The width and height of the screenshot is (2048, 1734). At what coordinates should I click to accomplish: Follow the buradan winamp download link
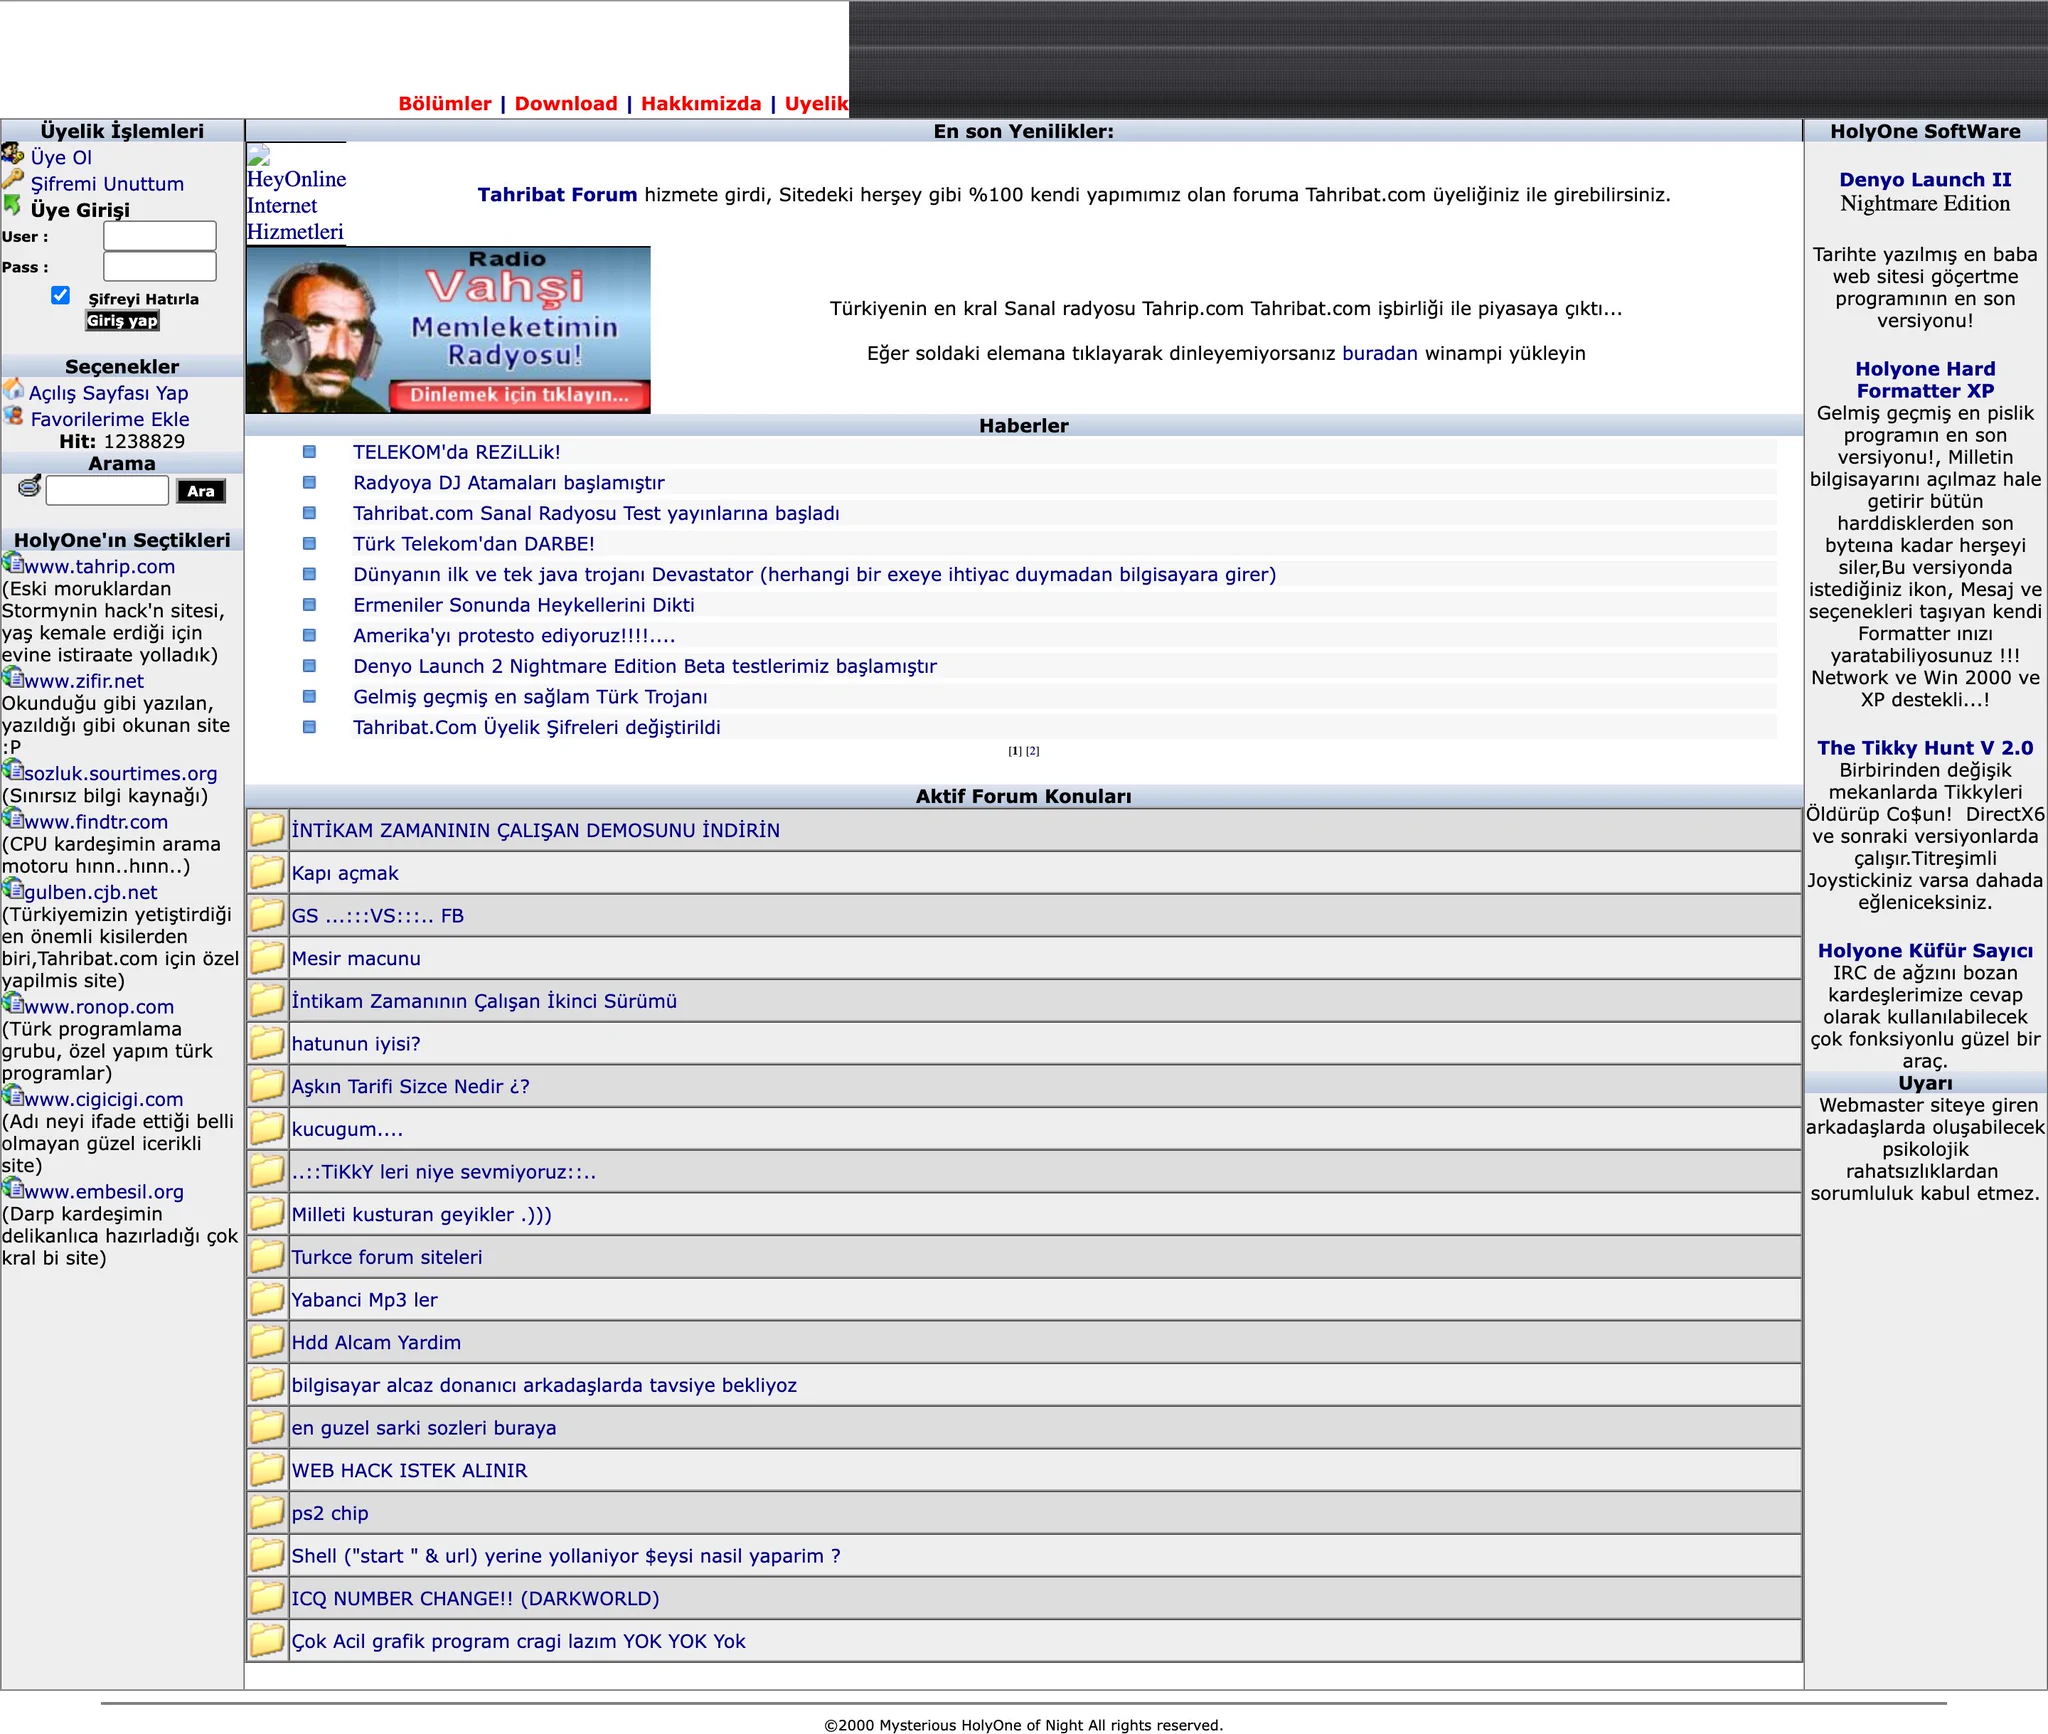(x=1379, y=353)
